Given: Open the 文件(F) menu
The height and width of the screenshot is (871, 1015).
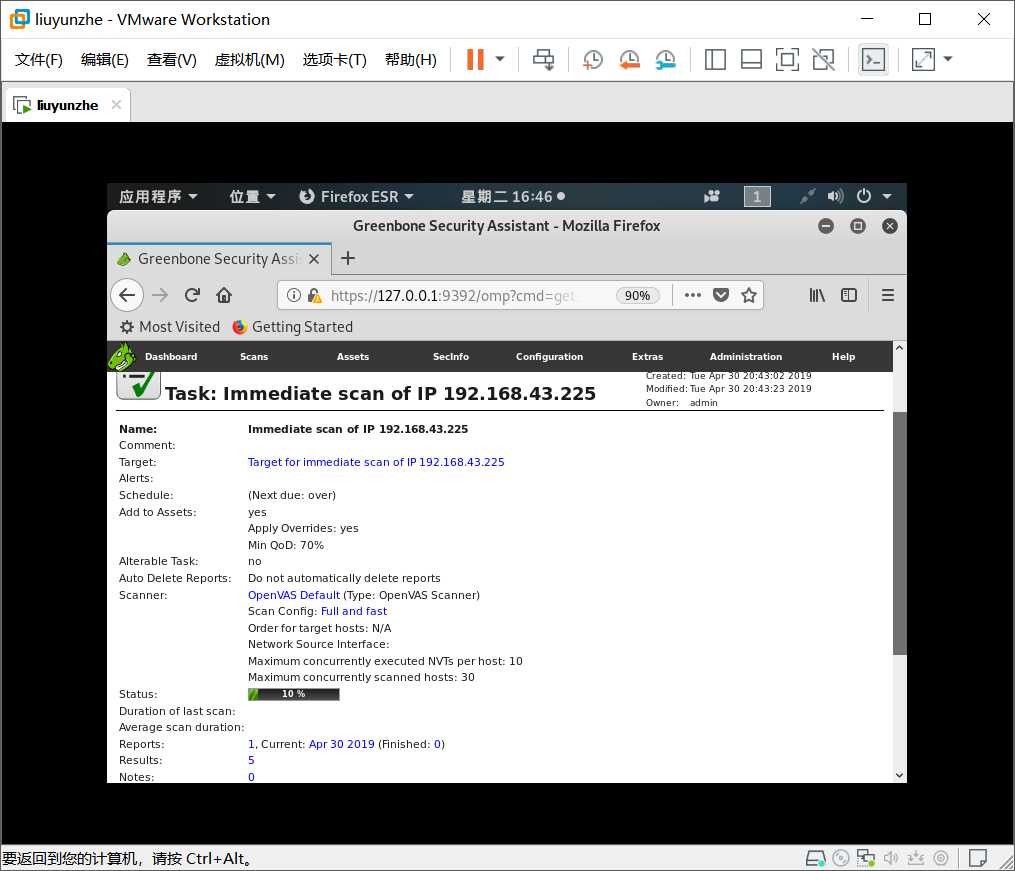Looking at the screenshot, I should coord(39,60).
